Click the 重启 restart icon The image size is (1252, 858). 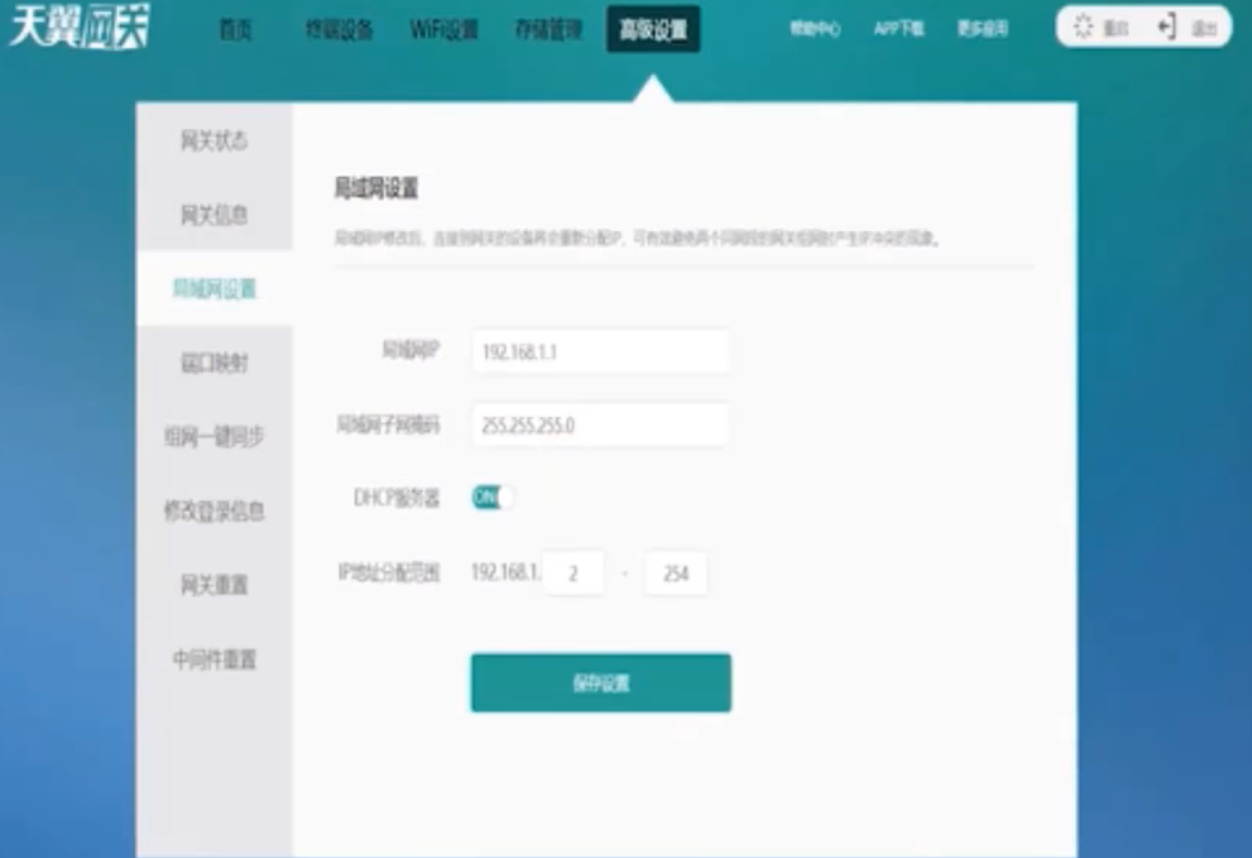tap(1083, 28)
